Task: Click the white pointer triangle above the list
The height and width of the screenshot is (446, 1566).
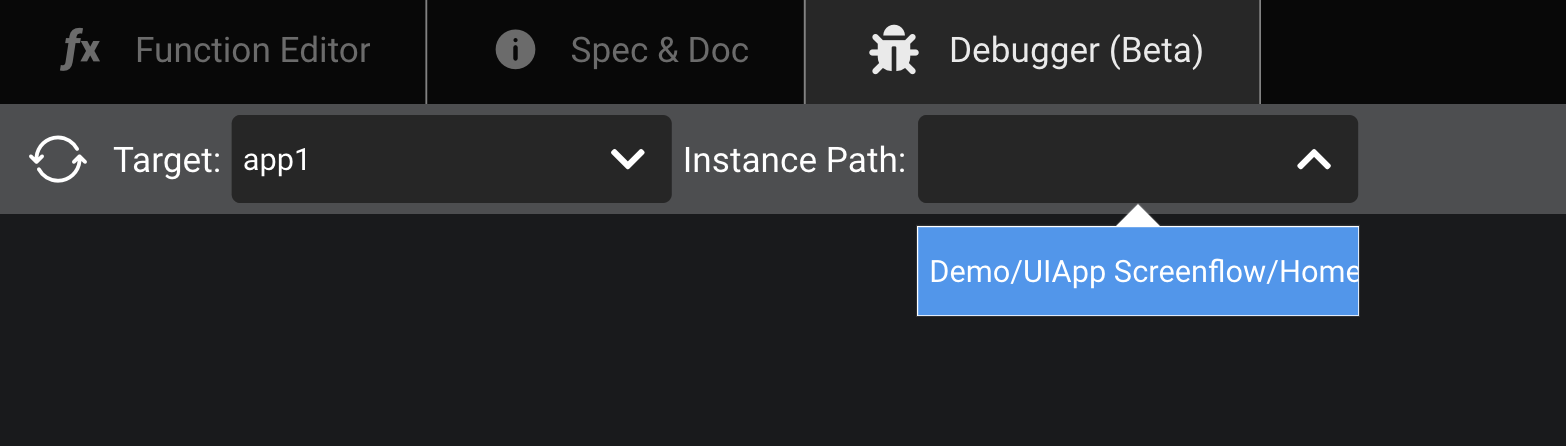Action: coord(1138,216)
